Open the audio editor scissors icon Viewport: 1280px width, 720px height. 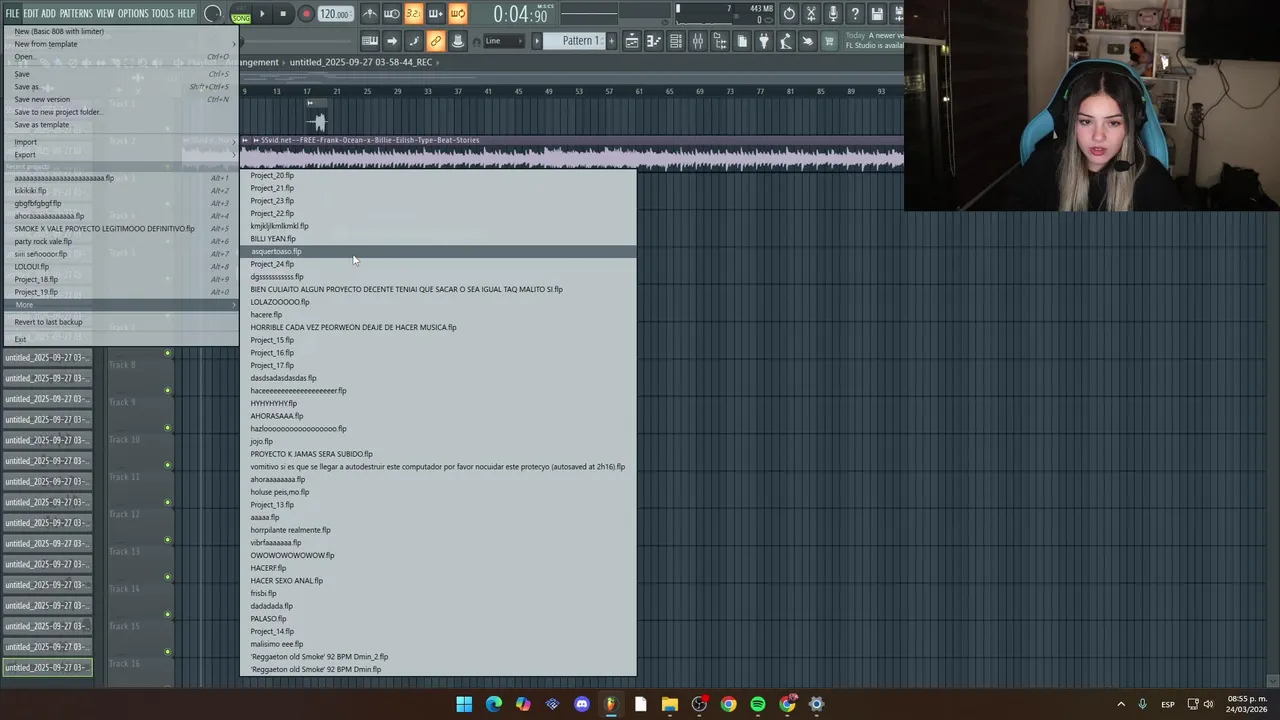pos(811,14)
